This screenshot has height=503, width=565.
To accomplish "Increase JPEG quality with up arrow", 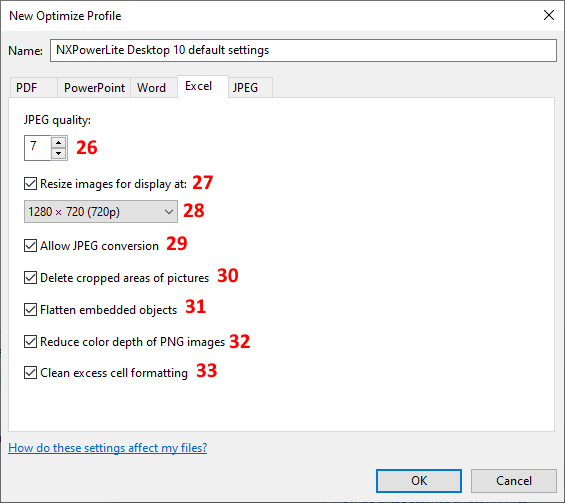I will [58, 143].
